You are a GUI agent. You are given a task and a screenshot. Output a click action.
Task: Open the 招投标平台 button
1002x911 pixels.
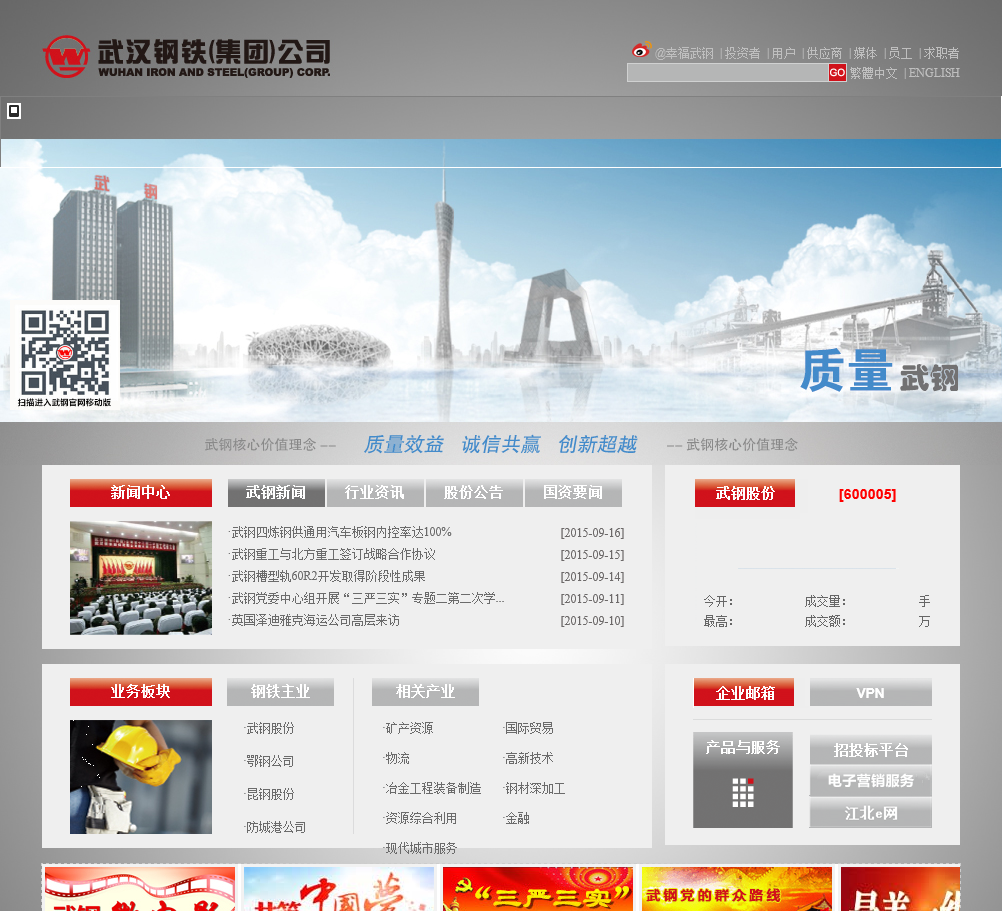(870, 750)
